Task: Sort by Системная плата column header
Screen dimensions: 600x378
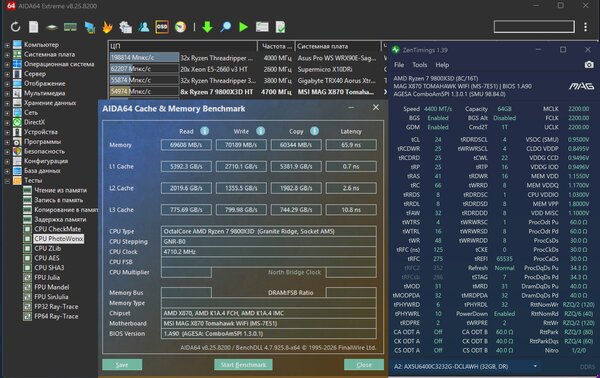Action: coord(338,46)
